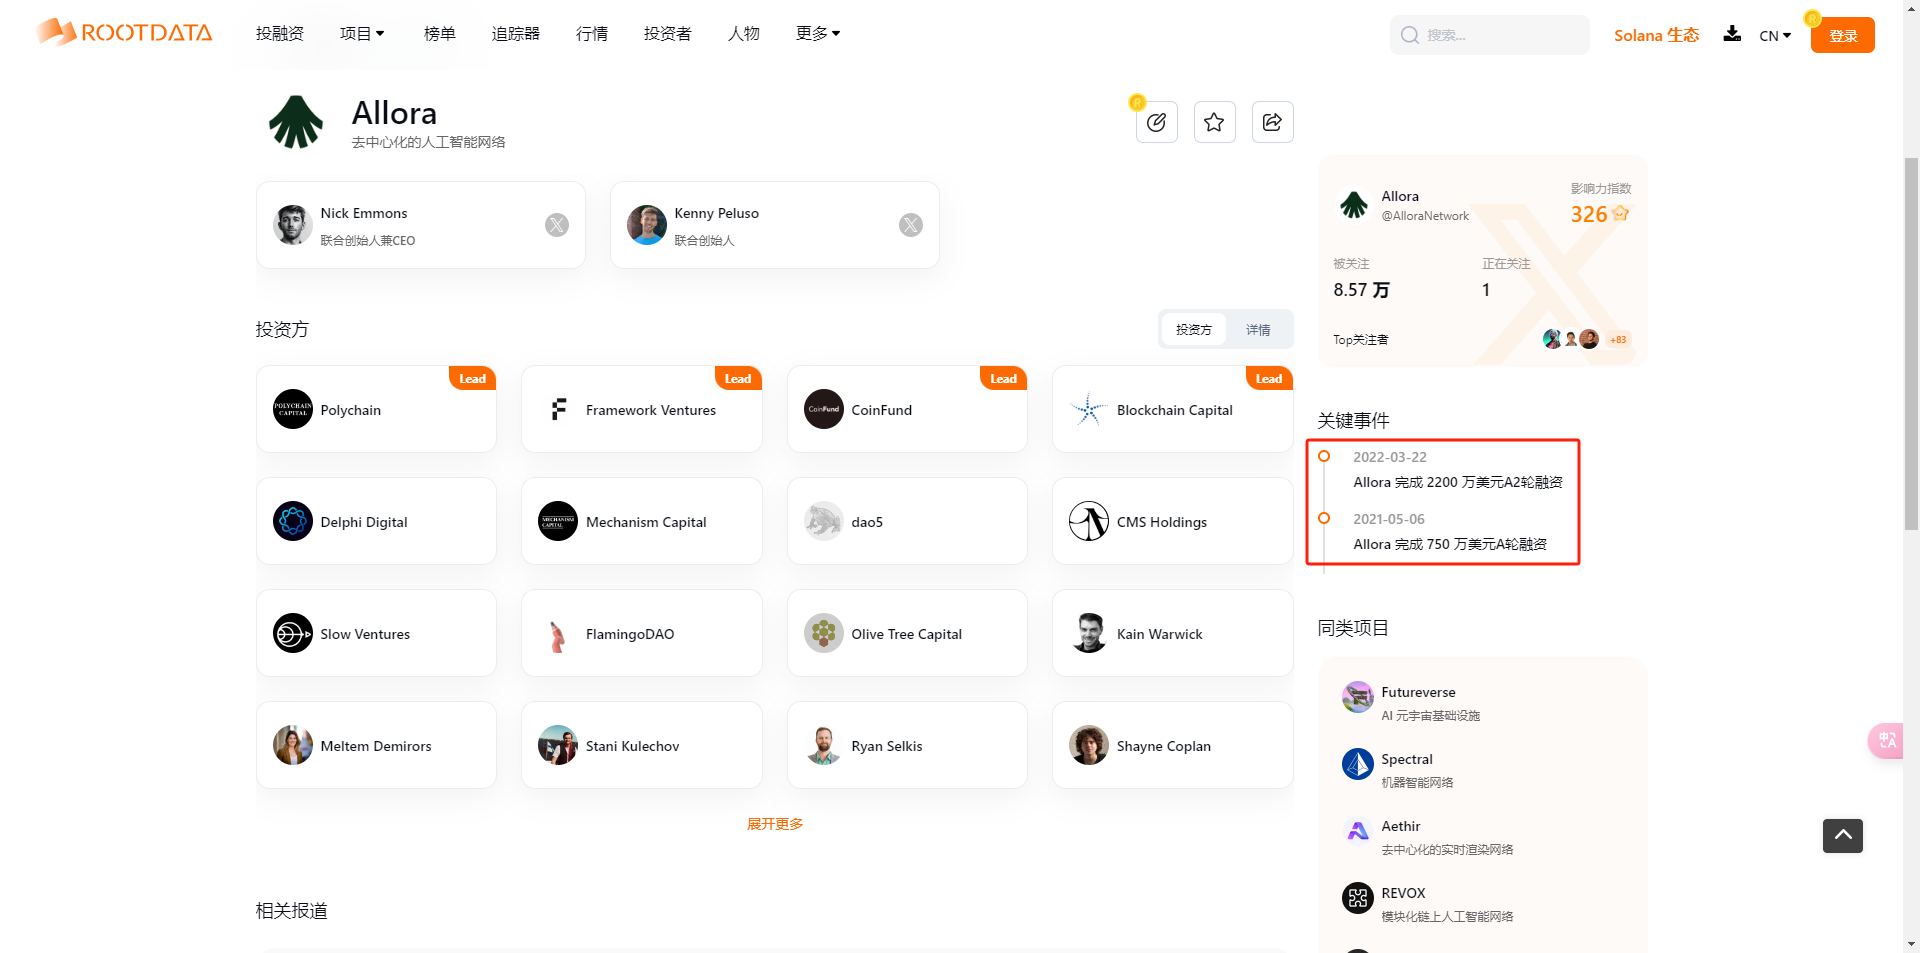This screenshot has width=1920, height=953.
Task: Click the CMS Holdings logo
Action: click(x=1089, y=521)
